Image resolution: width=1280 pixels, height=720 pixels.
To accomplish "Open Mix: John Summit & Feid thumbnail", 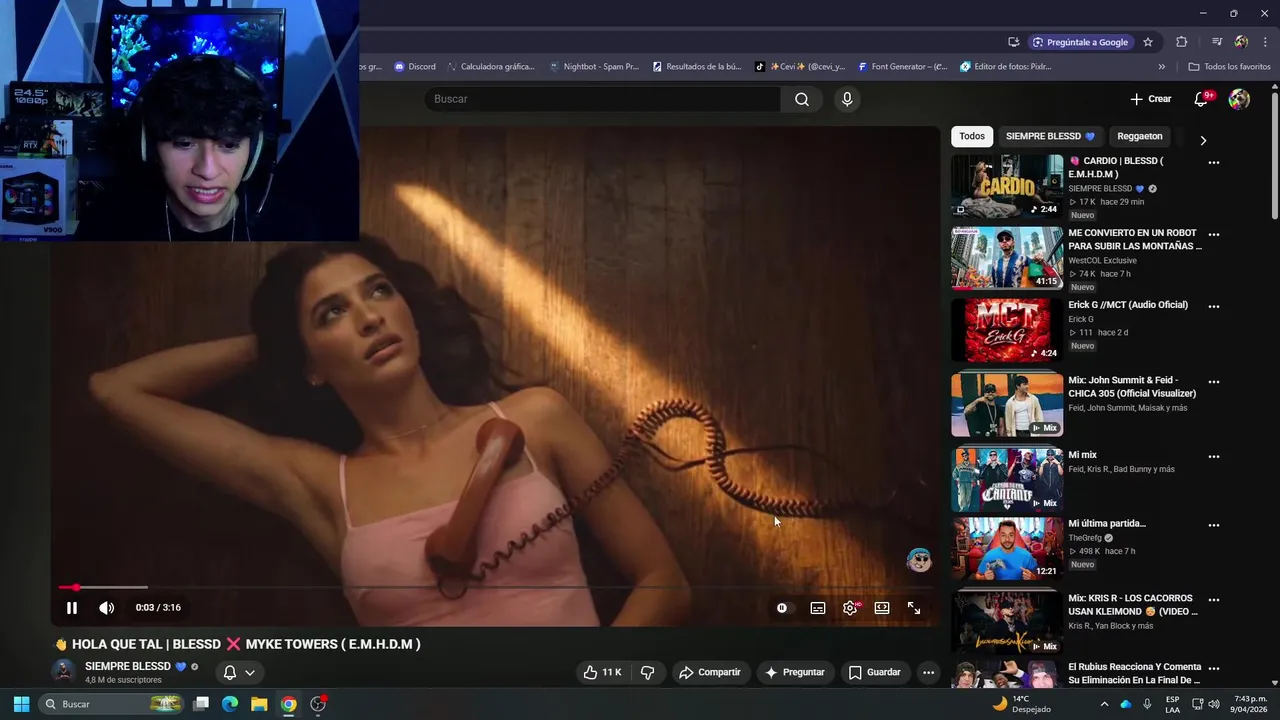I will 1007,405.
